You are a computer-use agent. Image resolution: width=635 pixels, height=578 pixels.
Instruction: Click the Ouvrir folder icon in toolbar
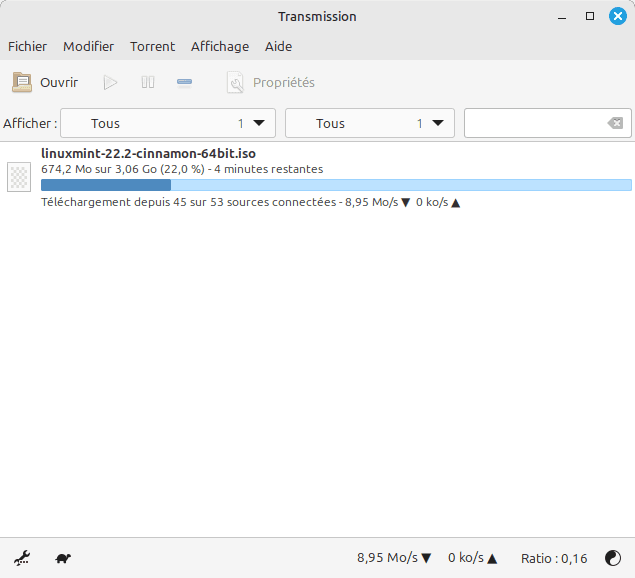[x=22, y=82]
